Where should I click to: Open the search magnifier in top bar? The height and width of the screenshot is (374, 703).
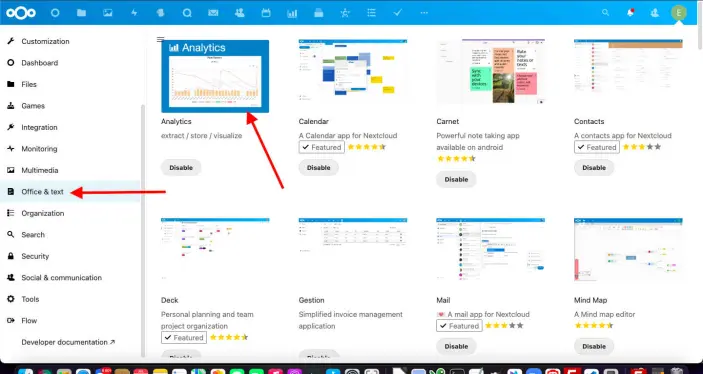(x=606, y=13)
